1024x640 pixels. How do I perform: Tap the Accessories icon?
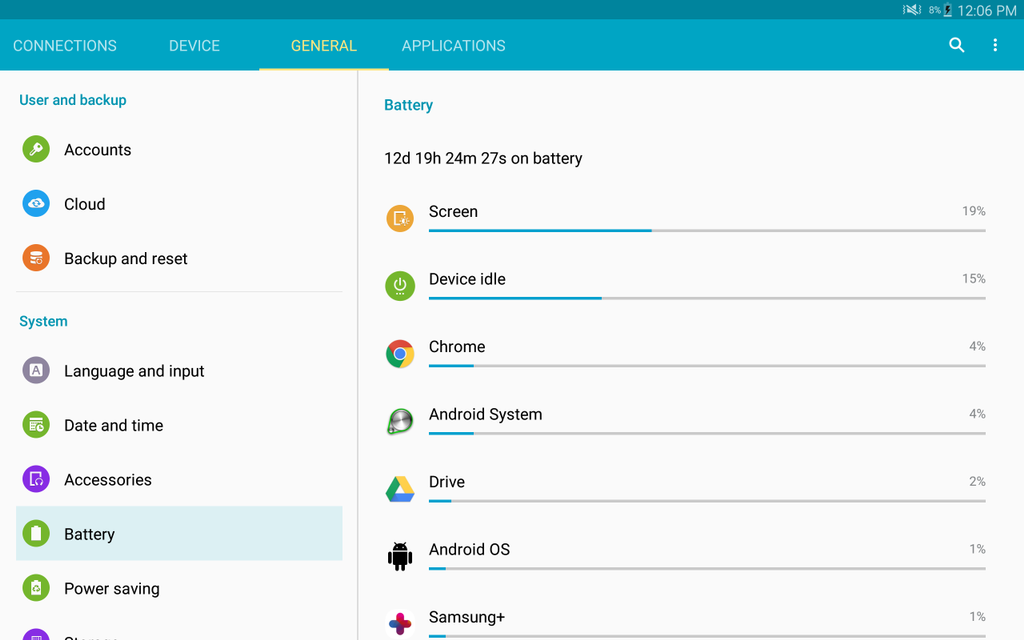[x=36, y=479]
